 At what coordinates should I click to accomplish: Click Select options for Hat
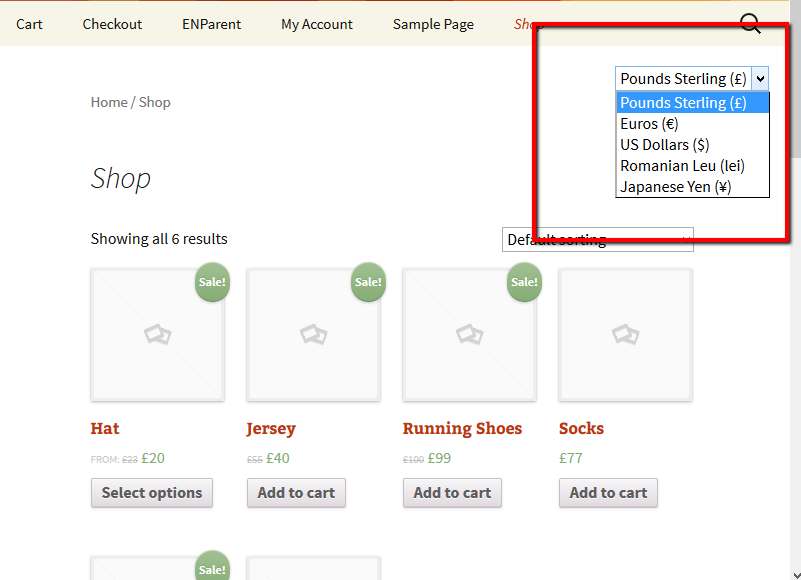pyautogui.click(x=152, y=493)
